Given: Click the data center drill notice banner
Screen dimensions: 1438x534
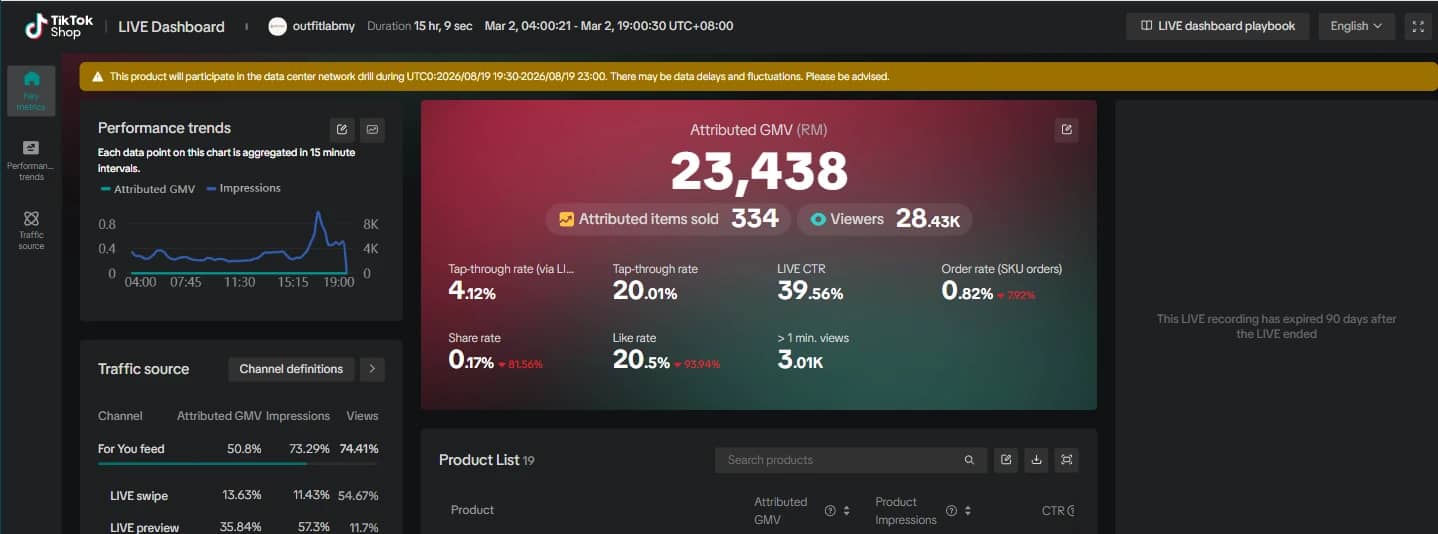Looking at the screenshot, I should pos(758,76).
